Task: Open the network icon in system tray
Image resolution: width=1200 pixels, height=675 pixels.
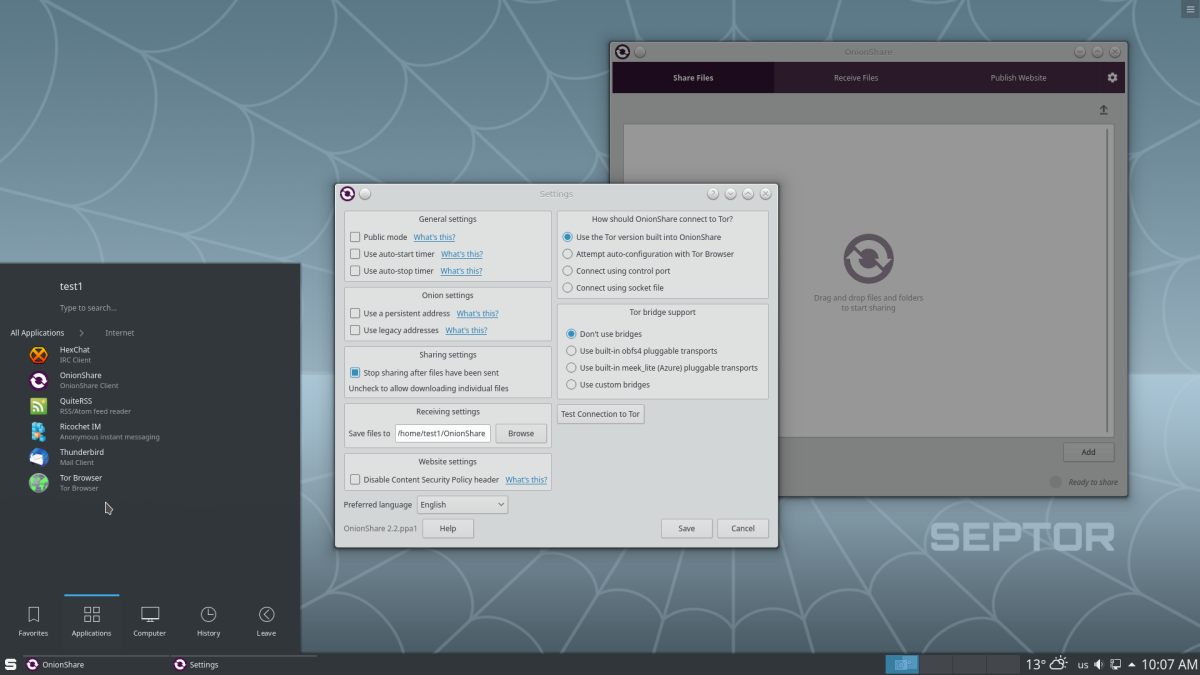Action: (x=1115, y=664)
